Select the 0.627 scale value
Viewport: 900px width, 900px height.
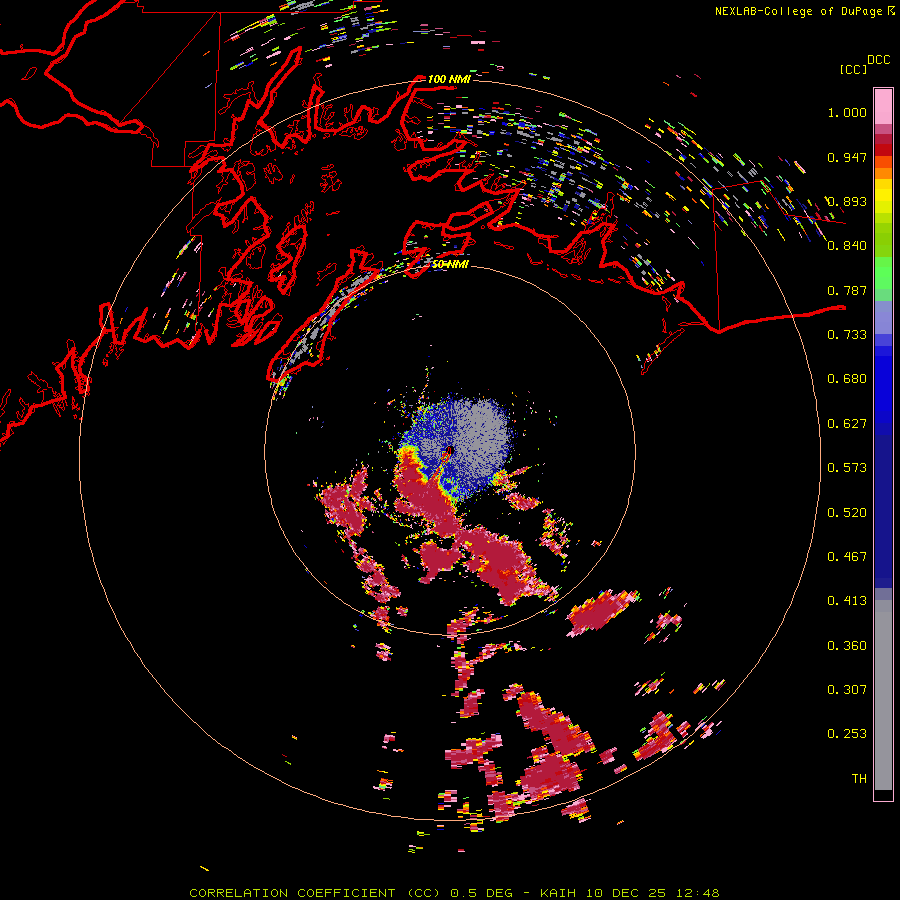(x=847, y=424)
